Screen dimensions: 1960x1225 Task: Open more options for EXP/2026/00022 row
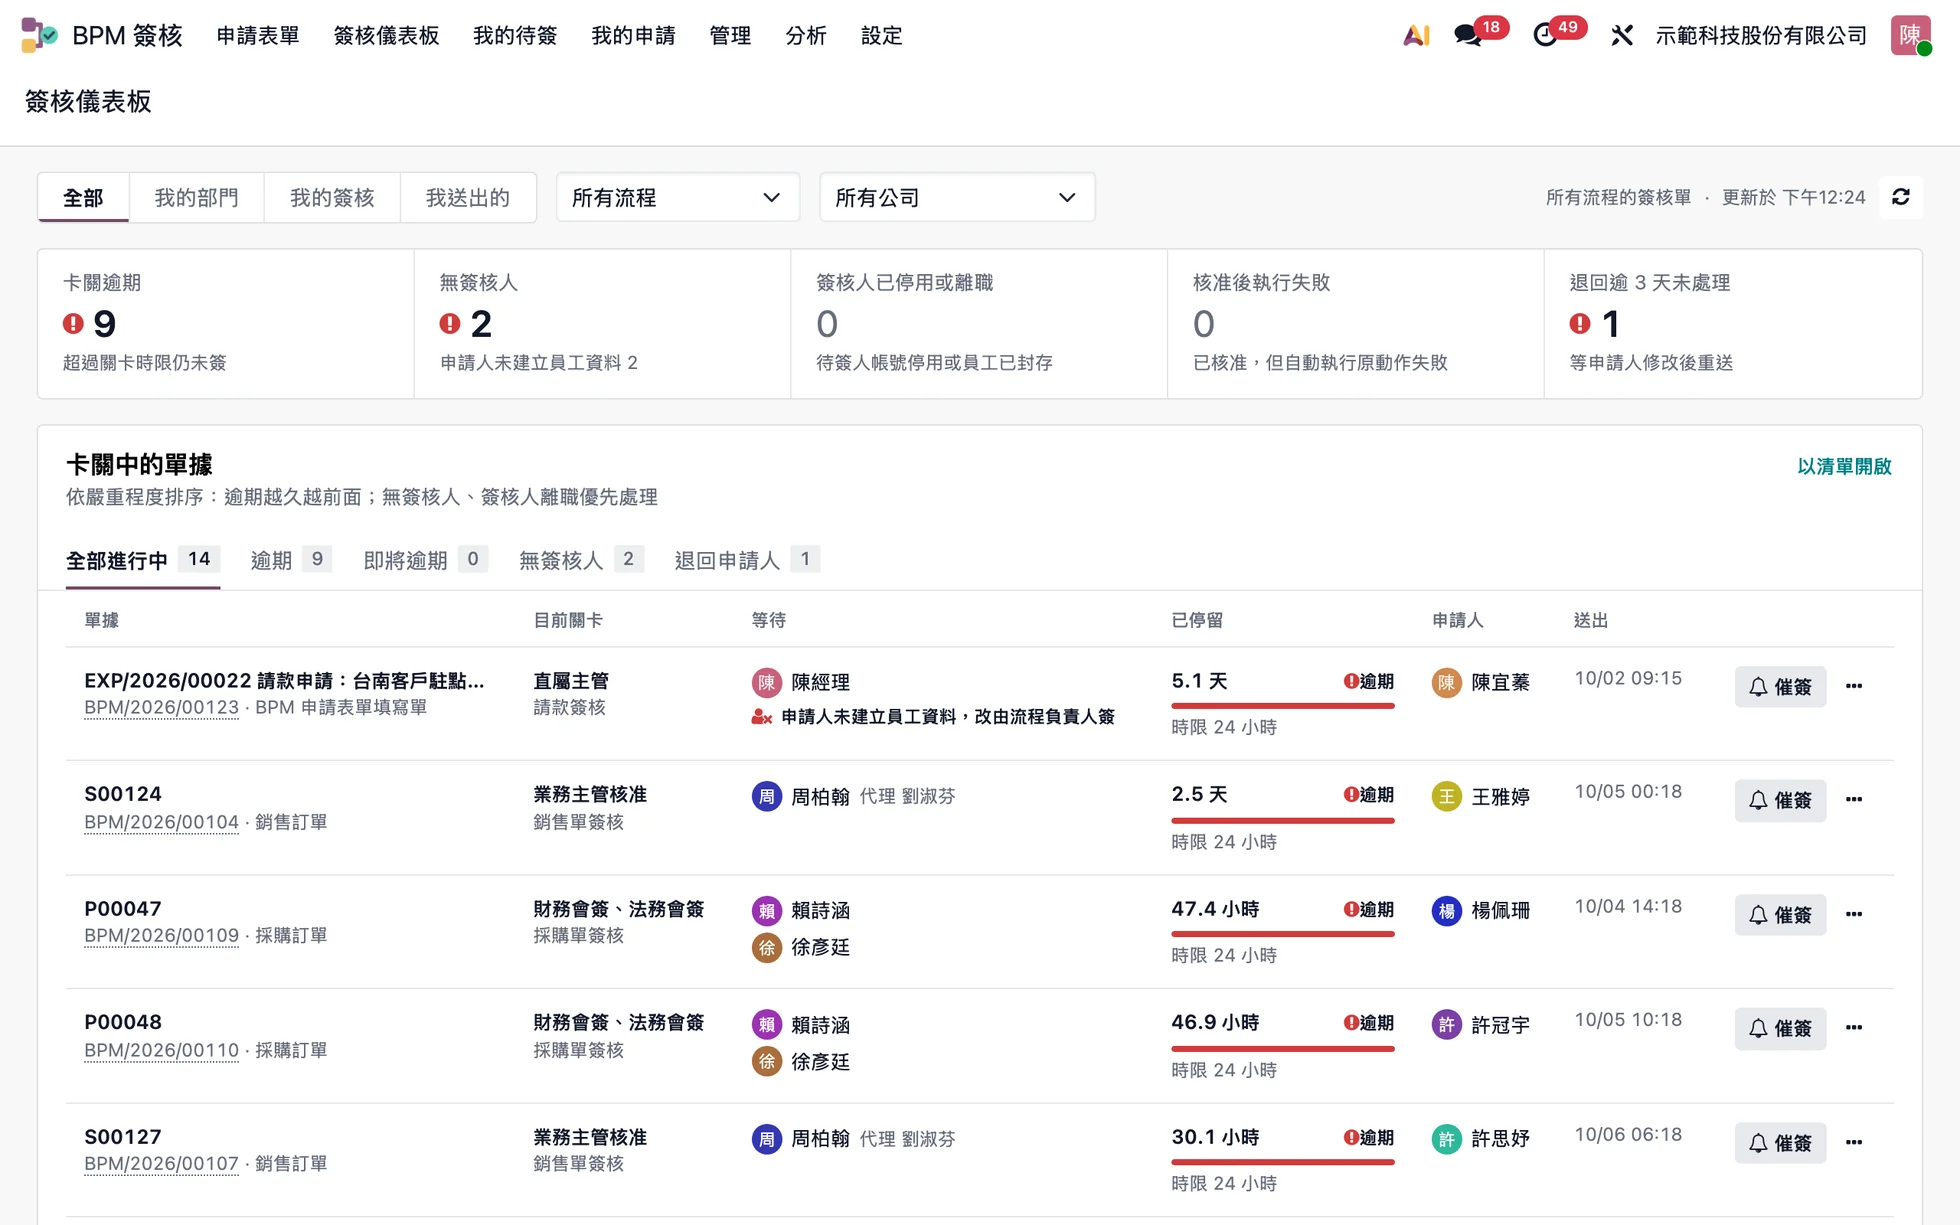click(1854, 686)
